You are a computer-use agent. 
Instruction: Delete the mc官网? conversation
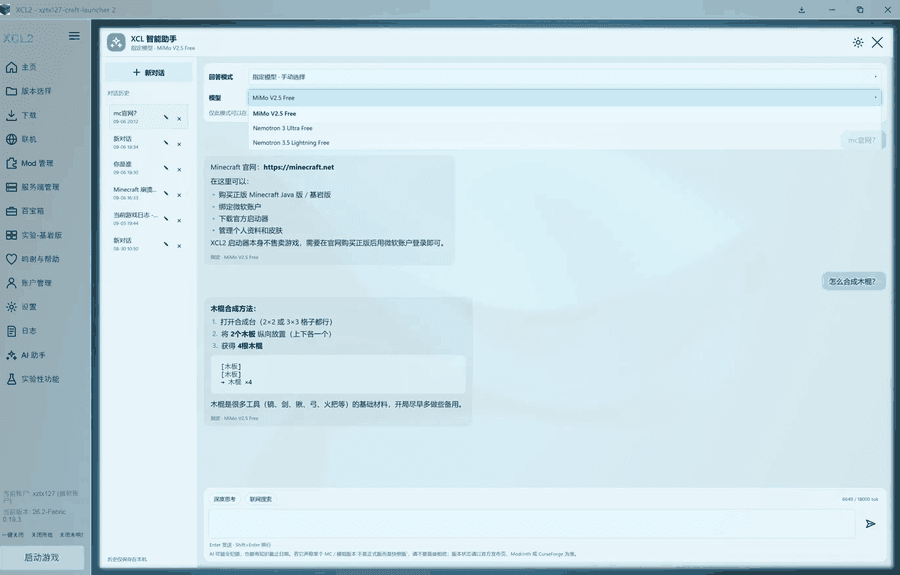pos(179,119)
